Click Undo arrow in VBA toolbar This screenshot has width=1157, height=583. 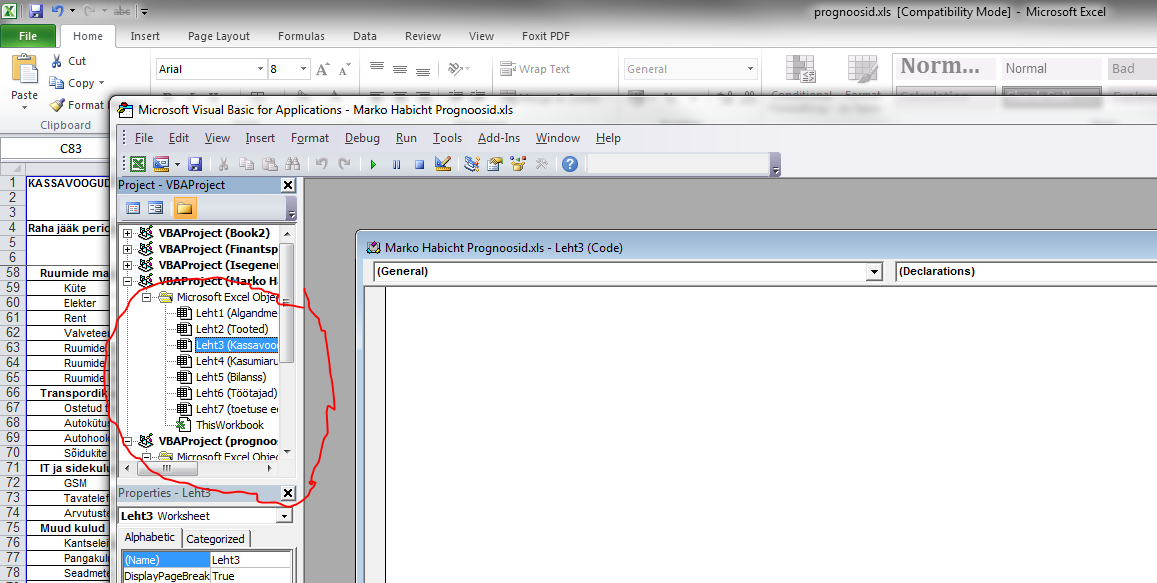point(322,164)
